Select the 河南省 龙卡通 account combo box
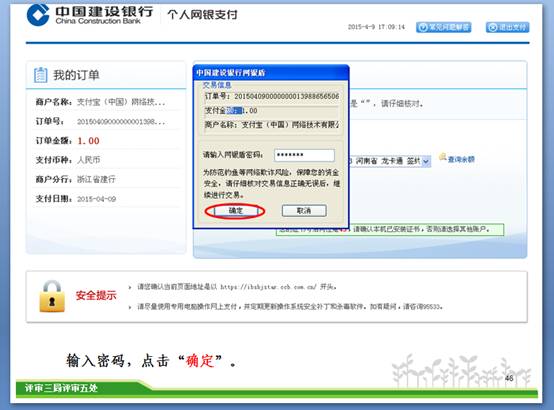Viewport: 554px width, 410px height. 390,162
